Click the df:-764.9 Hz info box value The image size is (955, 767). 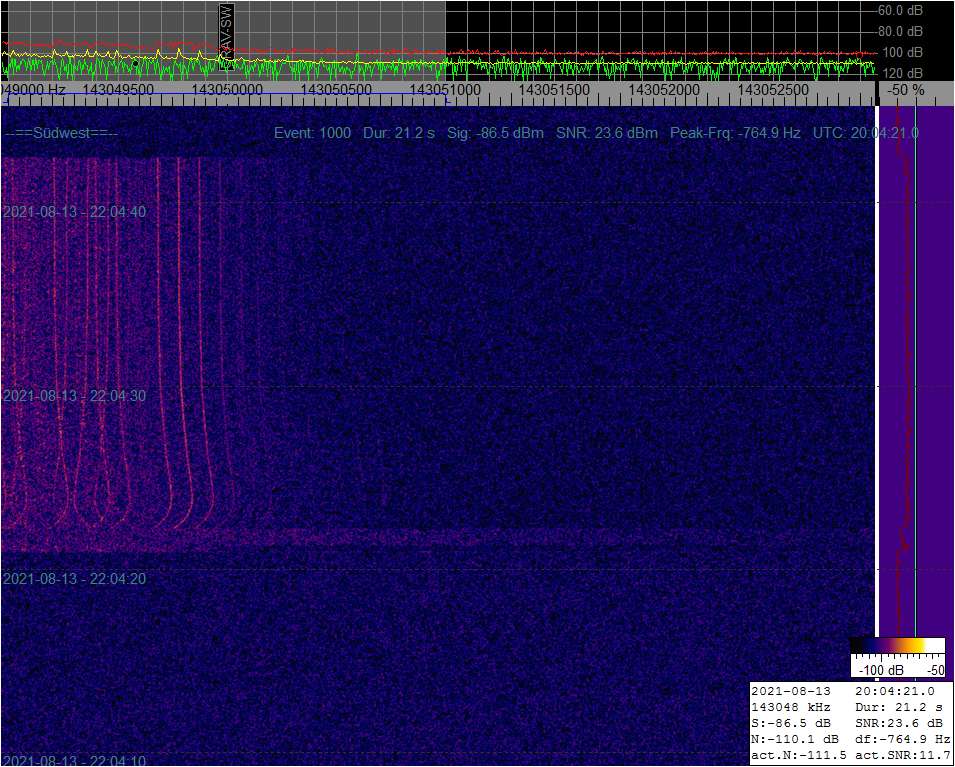tap(903, 740)
